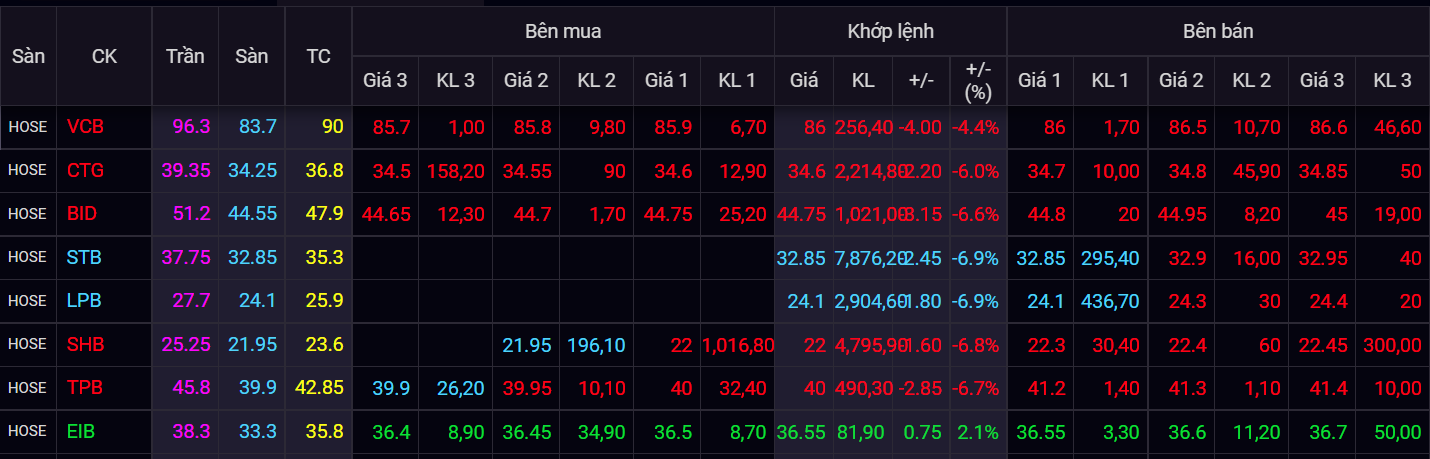Click CTG percent change -6.0%
The height and width of the screenshot is (459, 1430).
pyautogui.click(x=974, y=170)
